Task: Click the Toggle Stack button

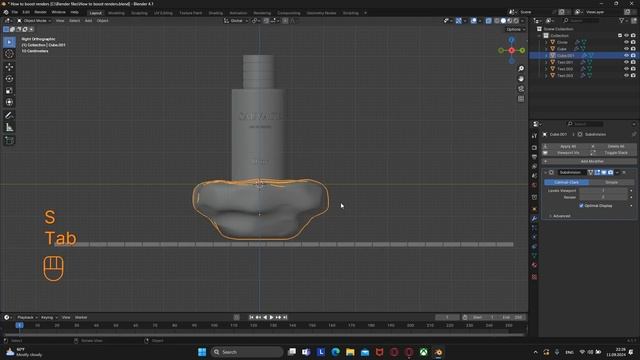Action: point(613,153)
